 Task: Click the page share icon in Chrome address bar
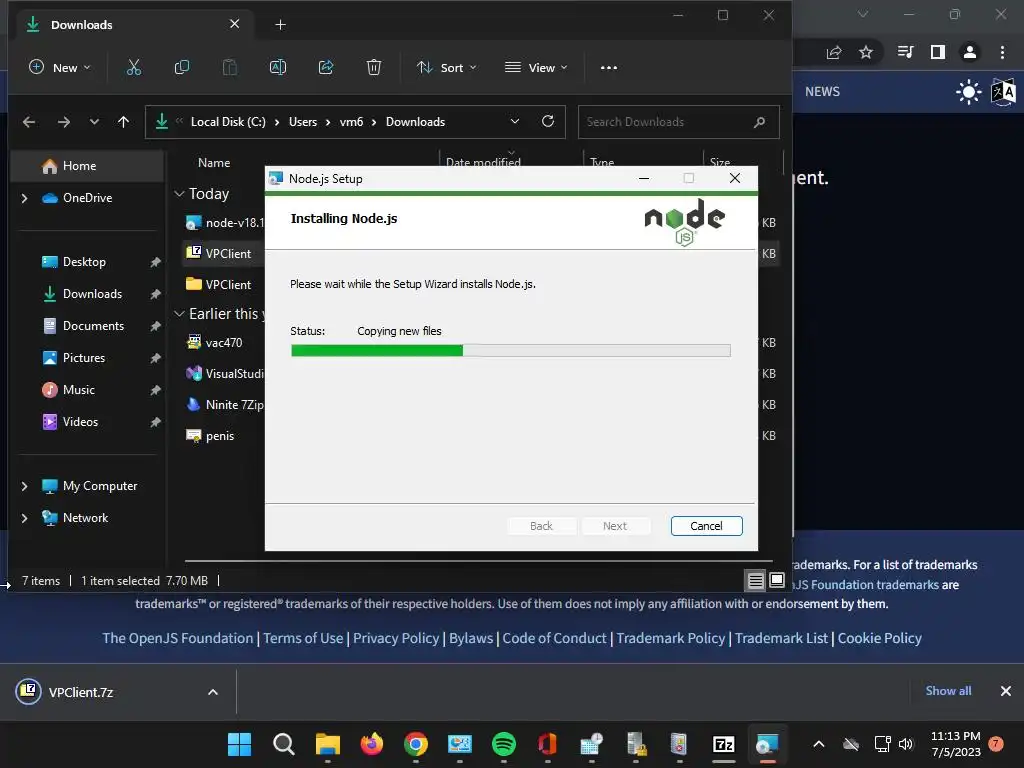834,52
